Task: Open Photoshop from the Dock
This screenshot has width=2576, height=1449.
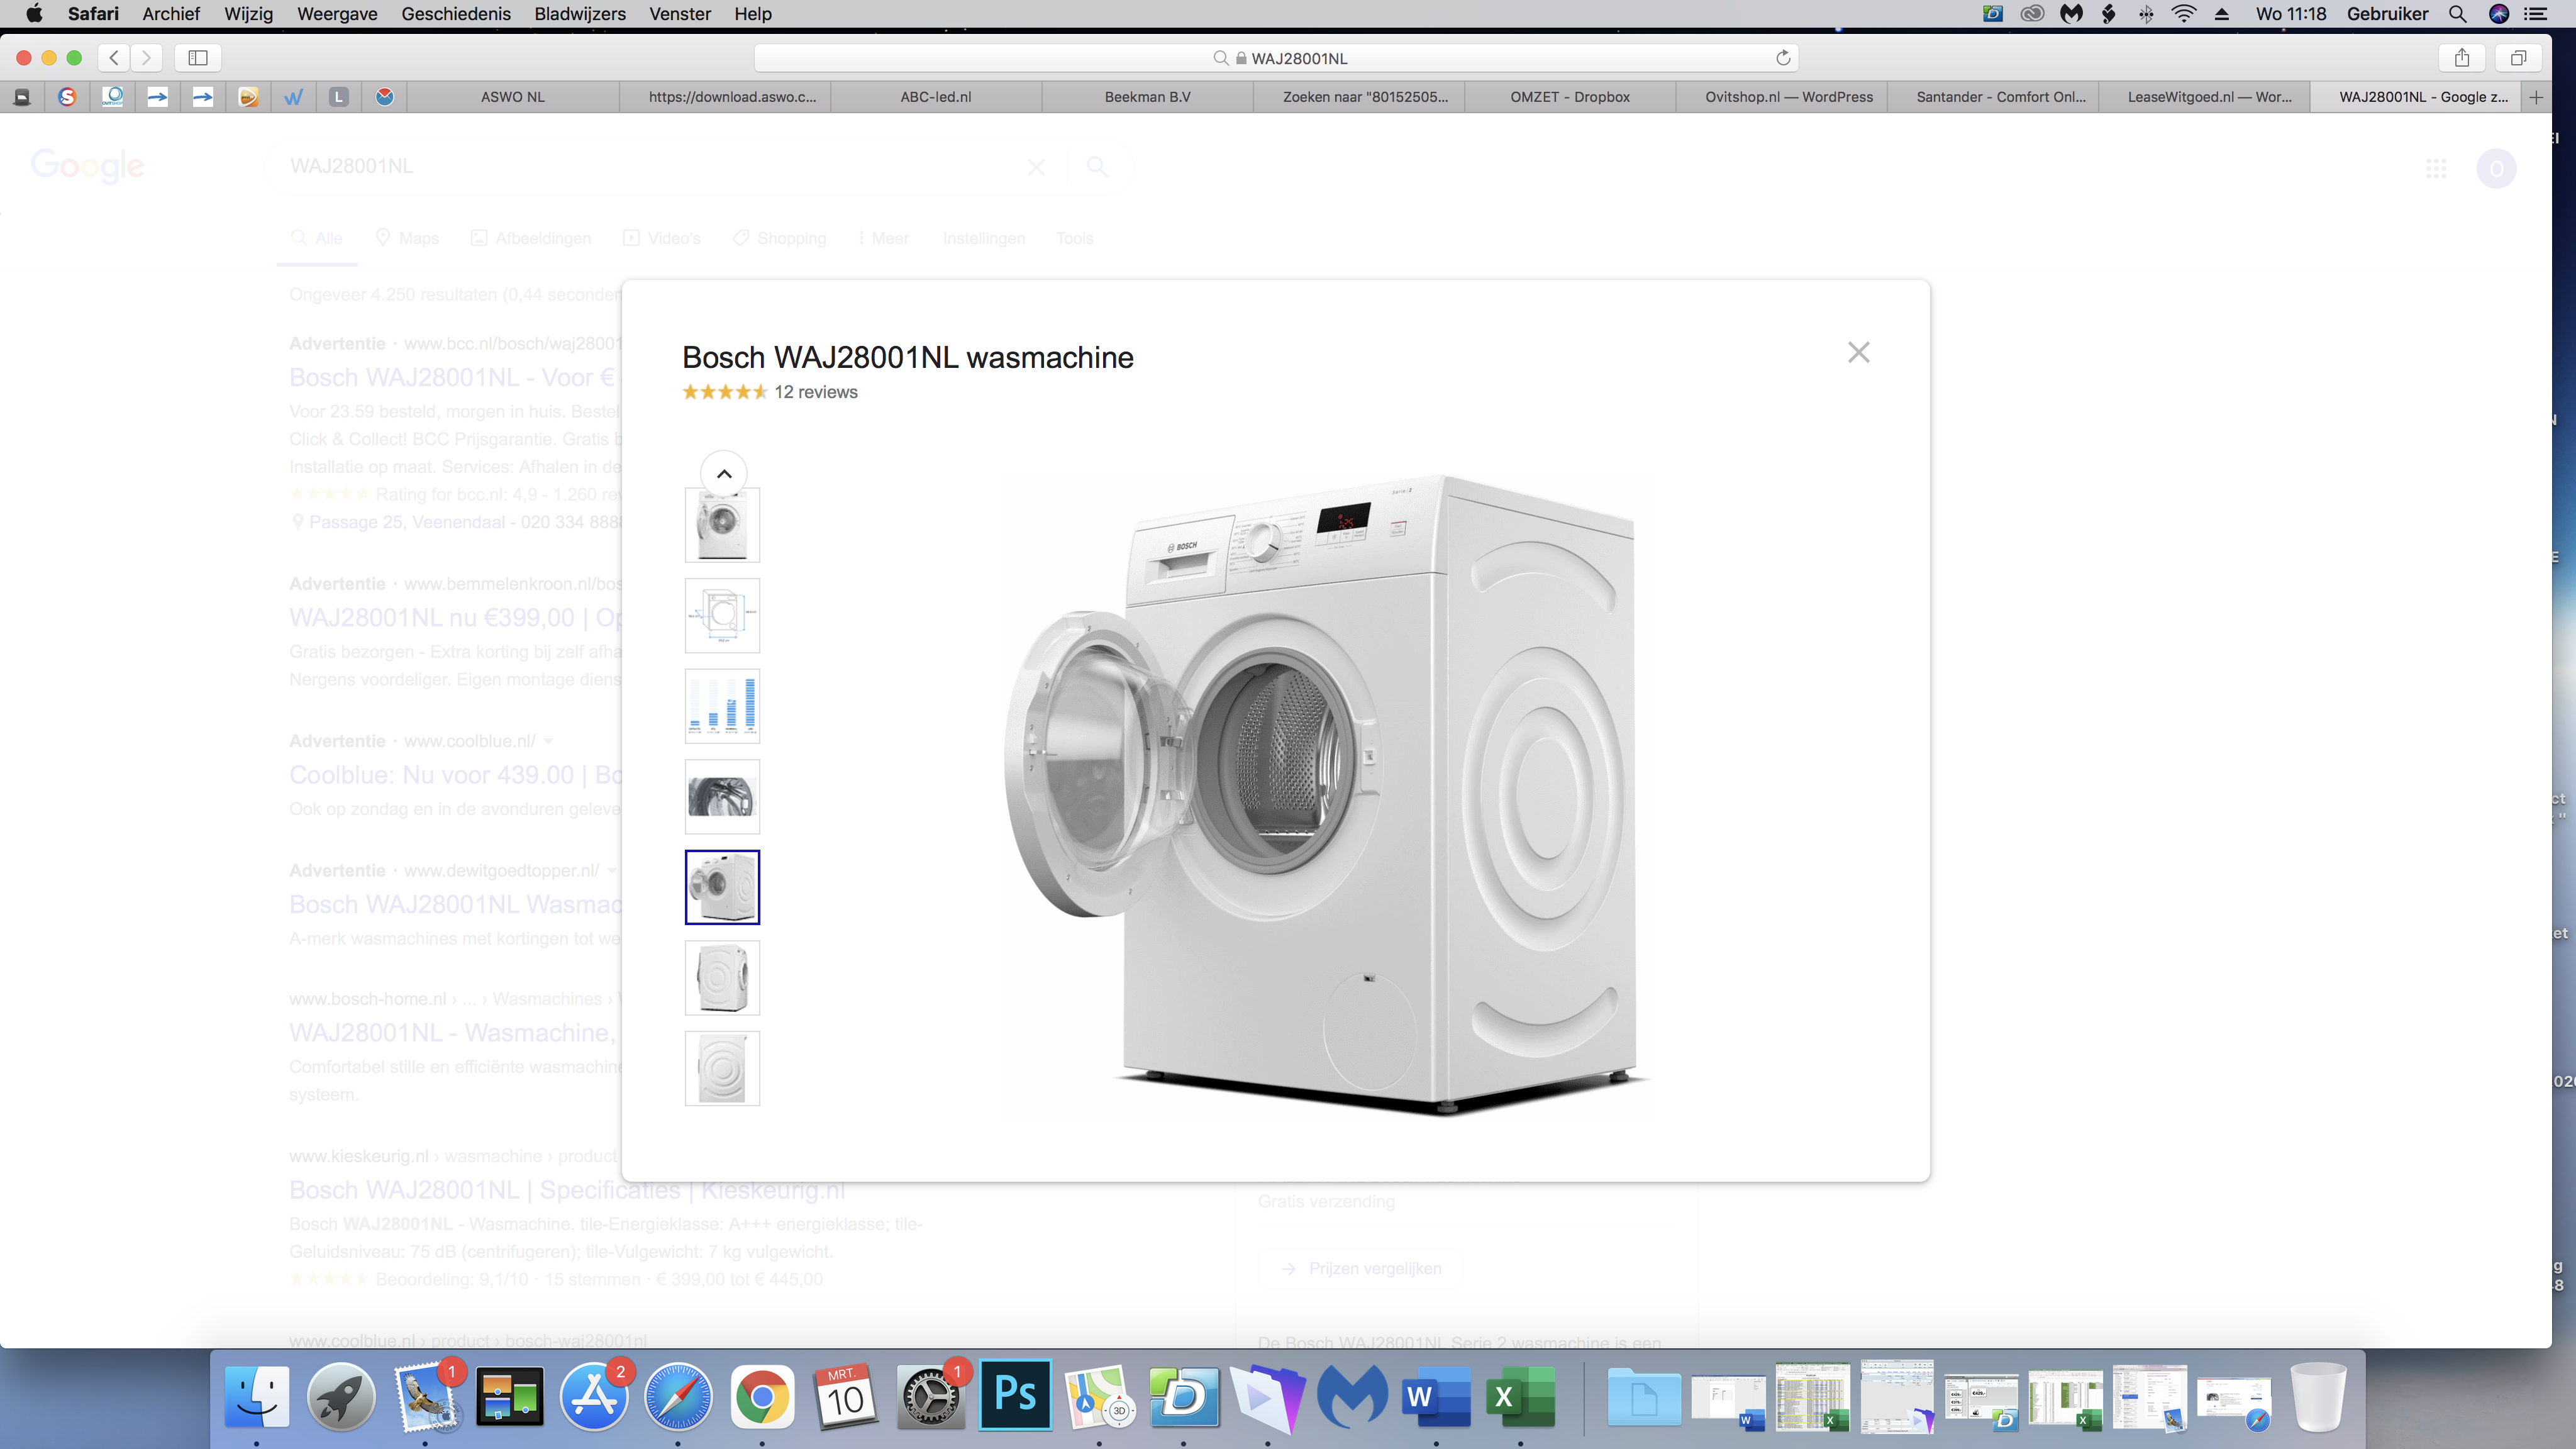Action: point(1015,1394)
